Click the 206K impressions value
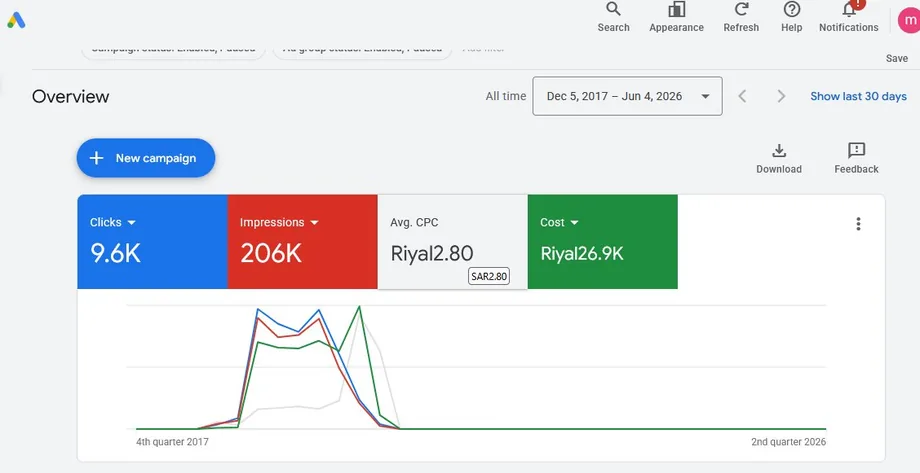The width and height of the screenshot is (920, 473). 270,254
